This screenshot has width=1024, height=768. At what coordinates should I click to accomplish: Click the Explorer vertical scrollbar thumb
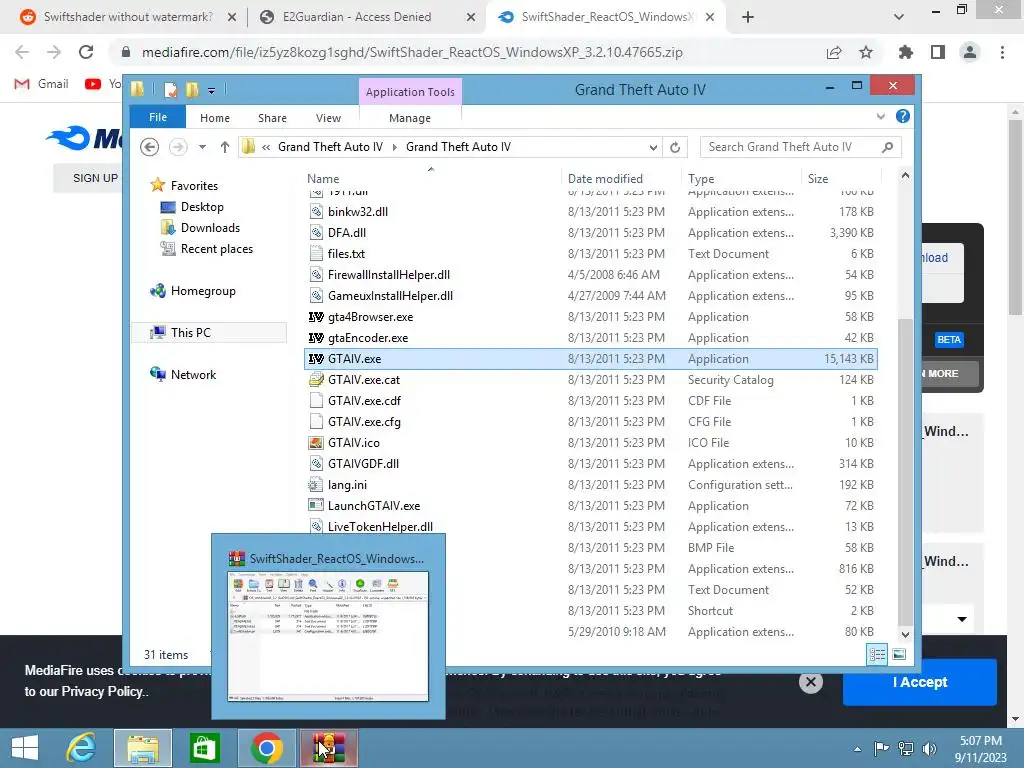[x=905, y=470]
